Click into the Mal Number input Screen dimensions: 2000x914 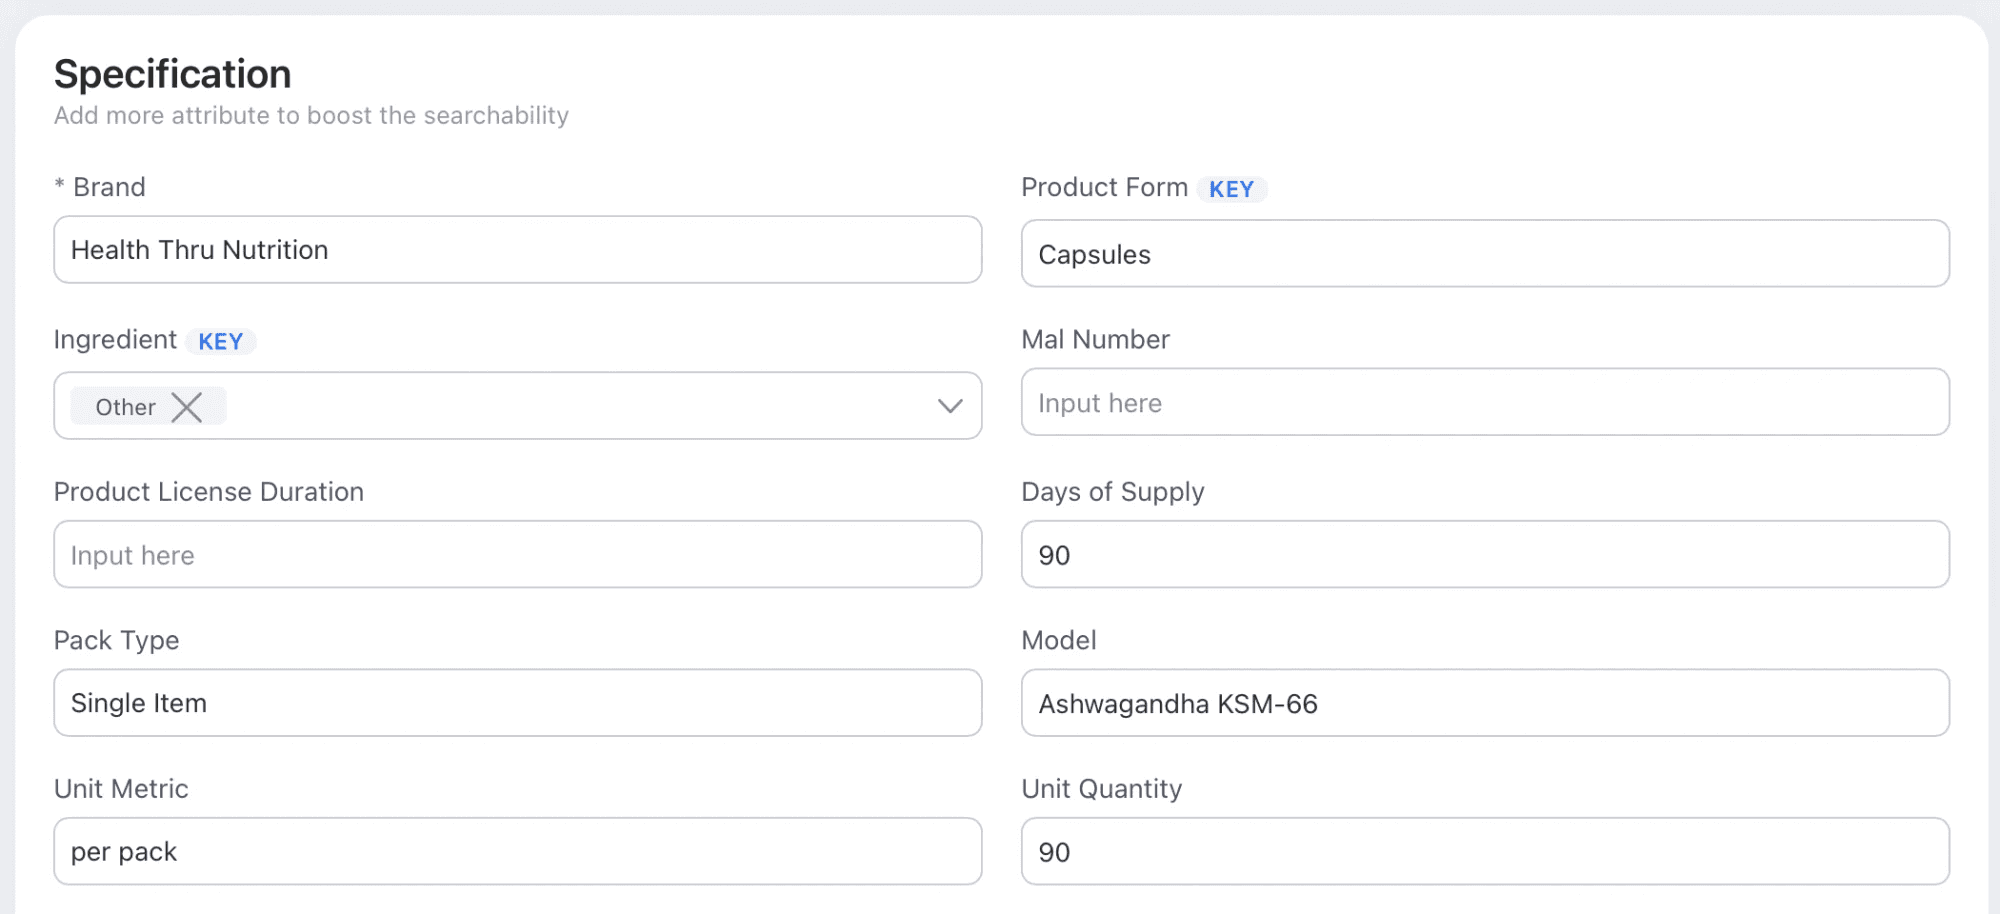click(1484, 403)
